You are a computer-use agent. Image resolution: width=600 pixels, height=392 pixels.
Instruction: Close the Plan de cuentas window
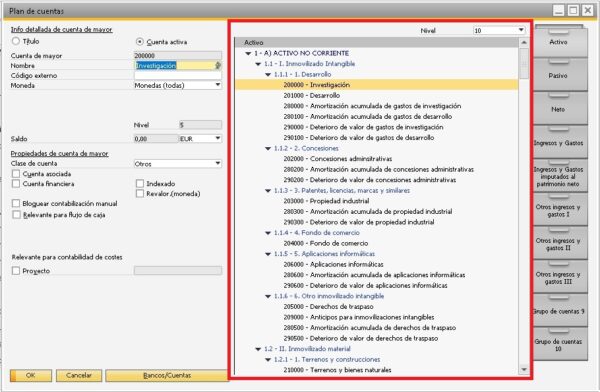click(588, 10)
